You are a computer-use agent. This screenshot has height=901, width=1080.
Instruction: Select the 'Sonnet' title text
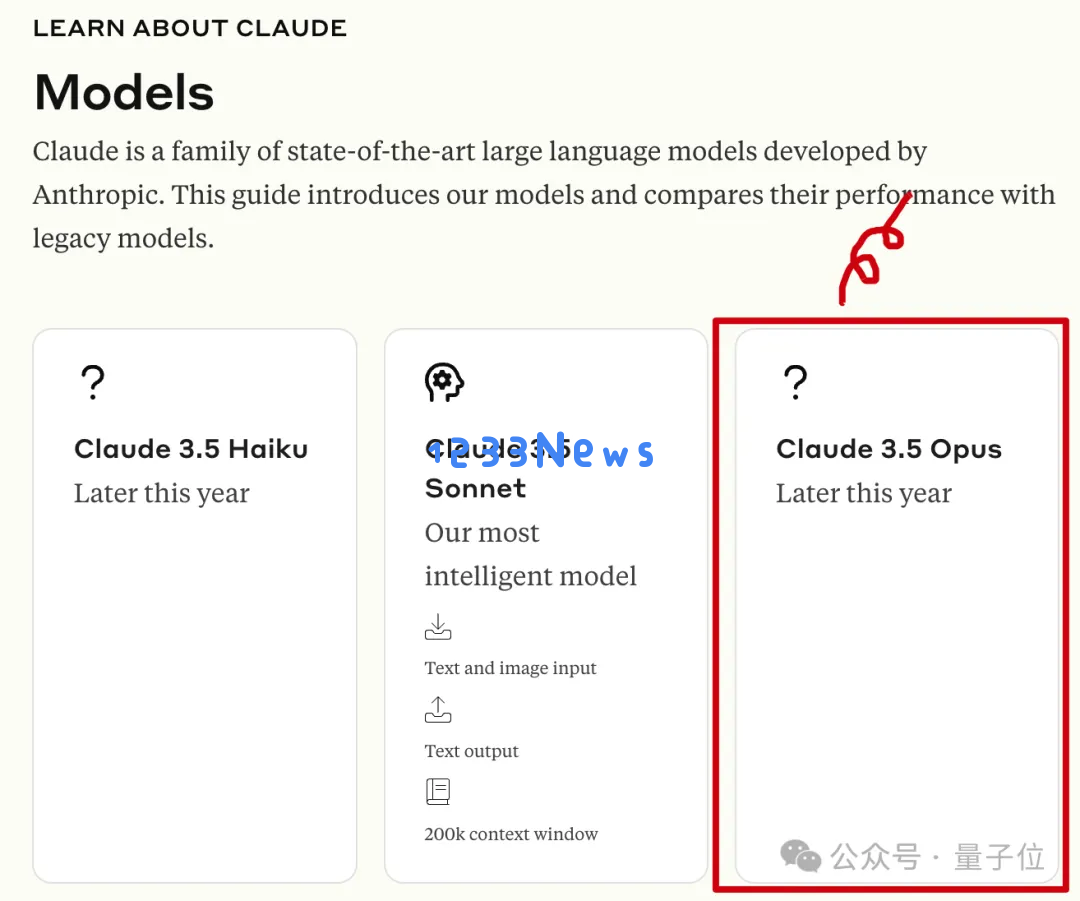pyautogui.click(x=475, y=488)
